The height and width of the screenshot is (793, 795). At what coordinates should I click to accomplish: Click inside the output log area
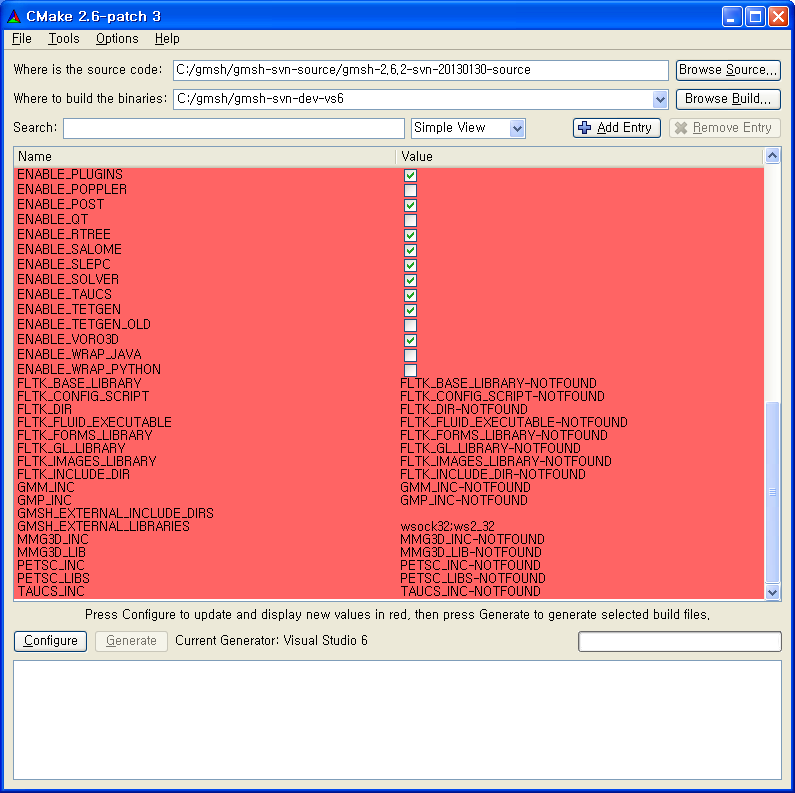click(397, 720)
